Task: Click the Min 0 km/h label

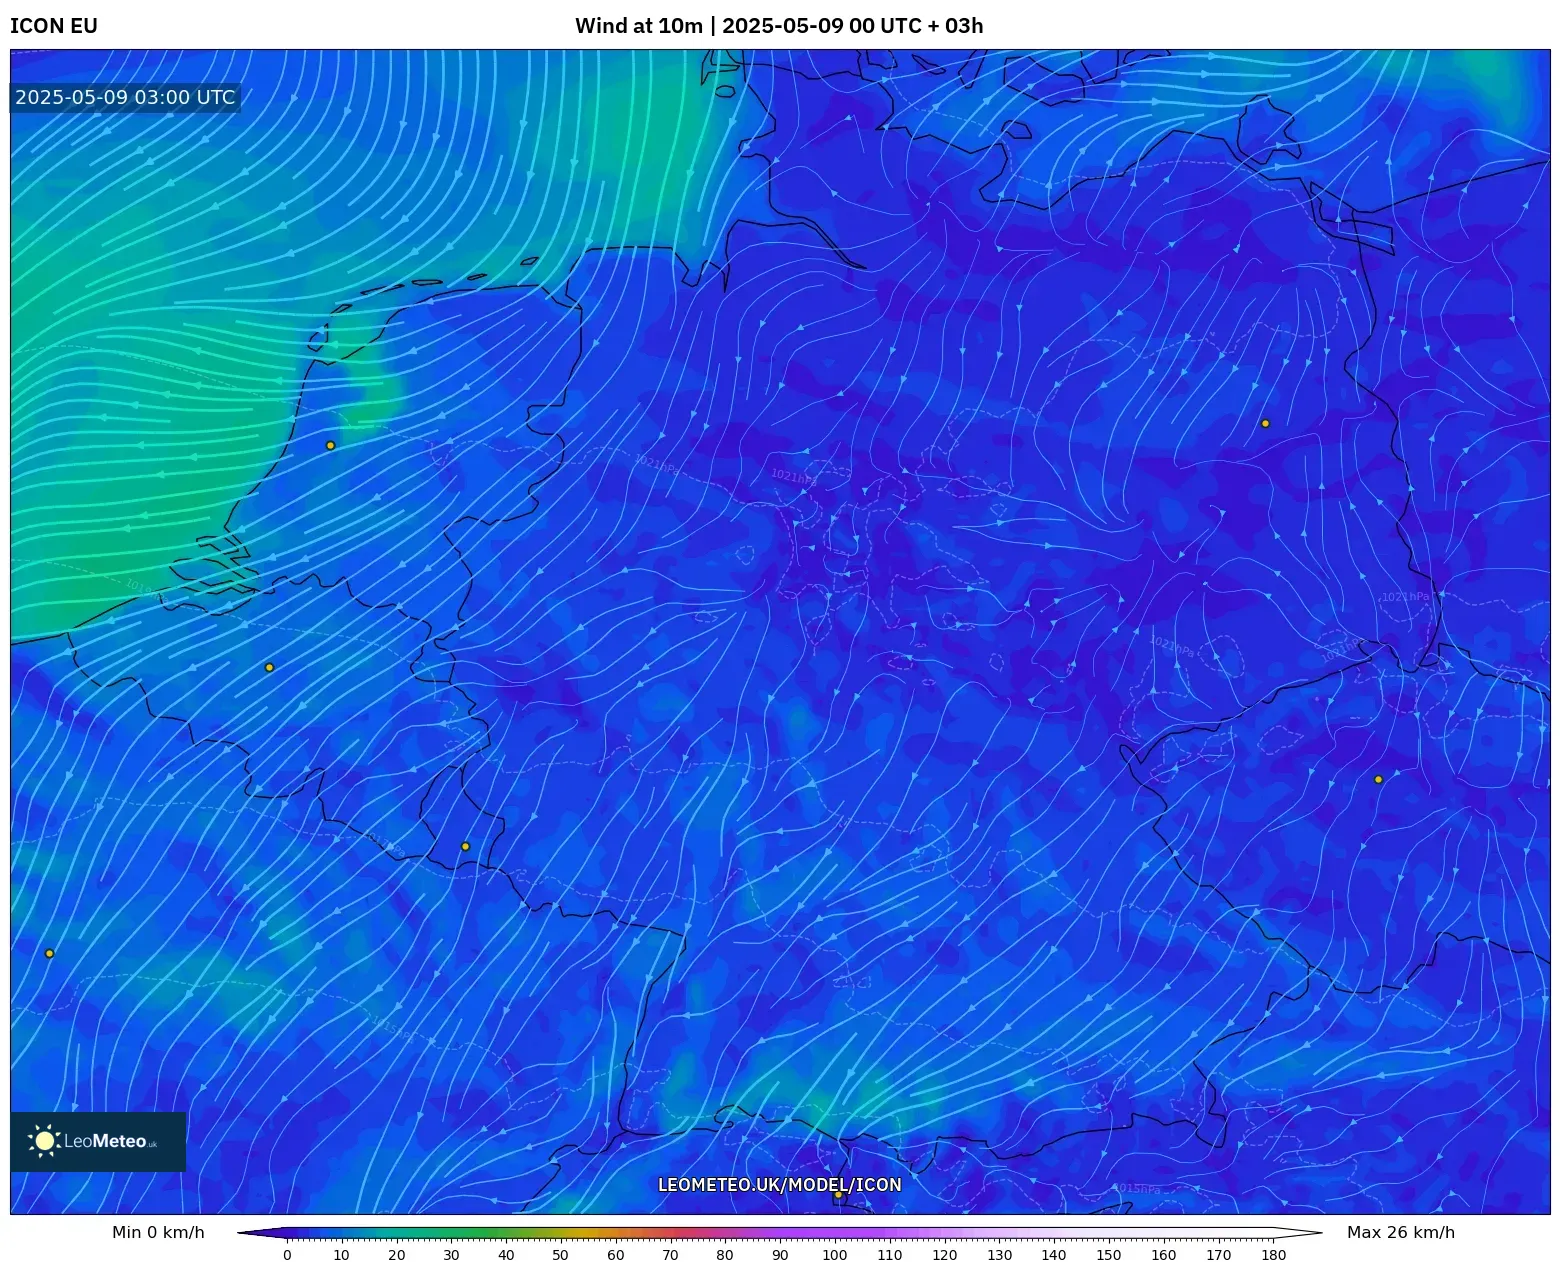Action: click(x=158, y=1232)
